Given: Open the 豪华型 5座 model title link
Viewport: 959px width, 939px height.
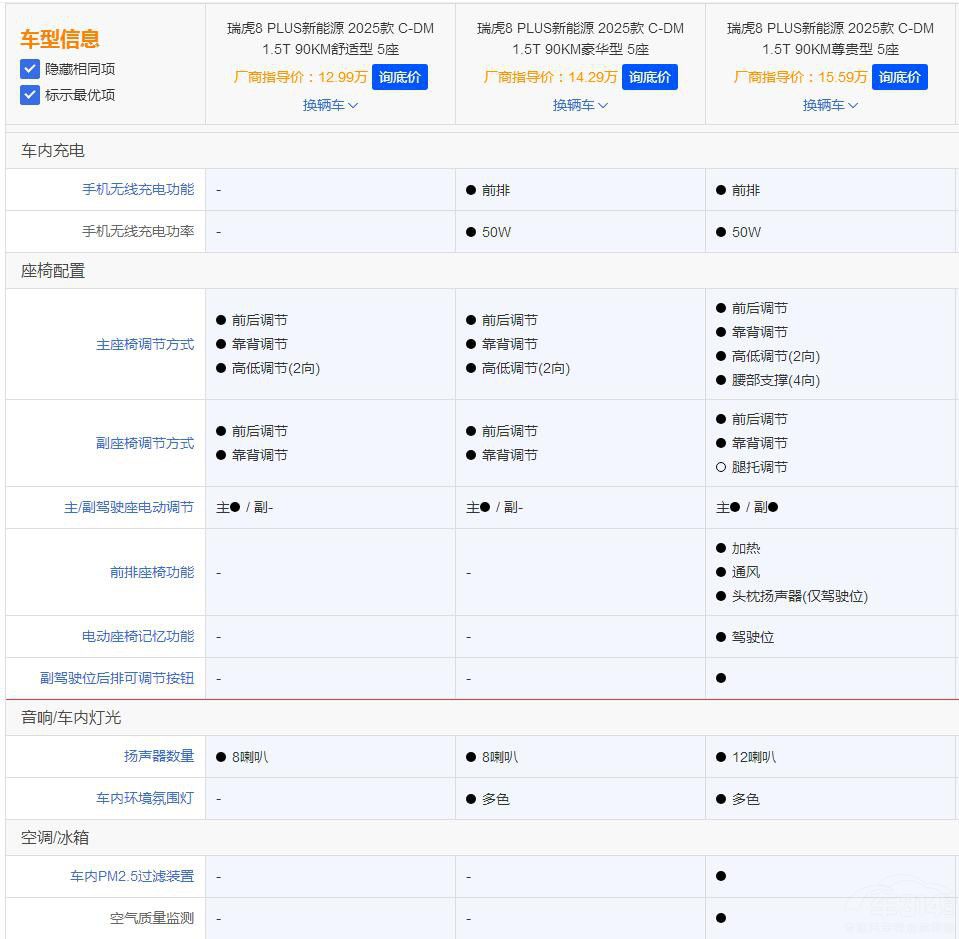Looking at the screenshot, I should (580, 38).
